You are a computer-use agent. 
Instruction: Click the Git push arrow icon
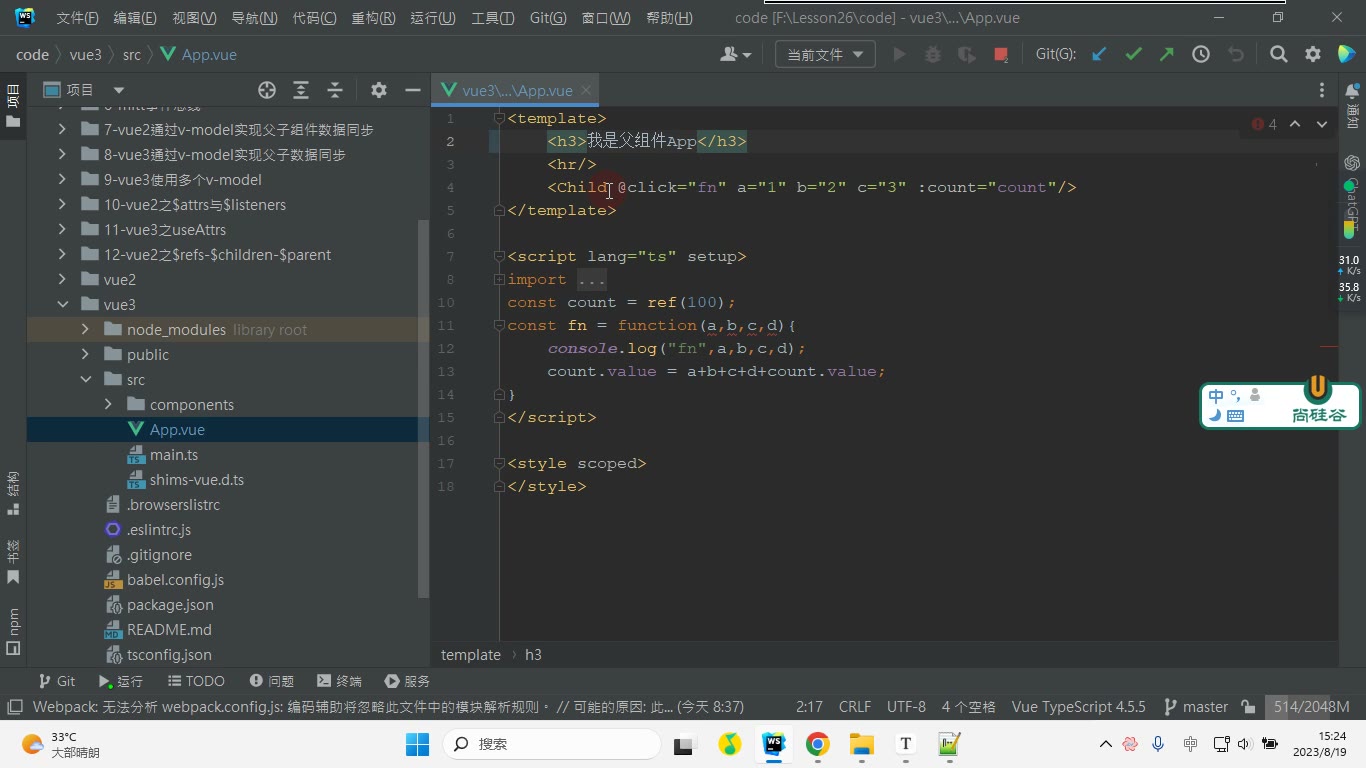(x=1167, y=55)
